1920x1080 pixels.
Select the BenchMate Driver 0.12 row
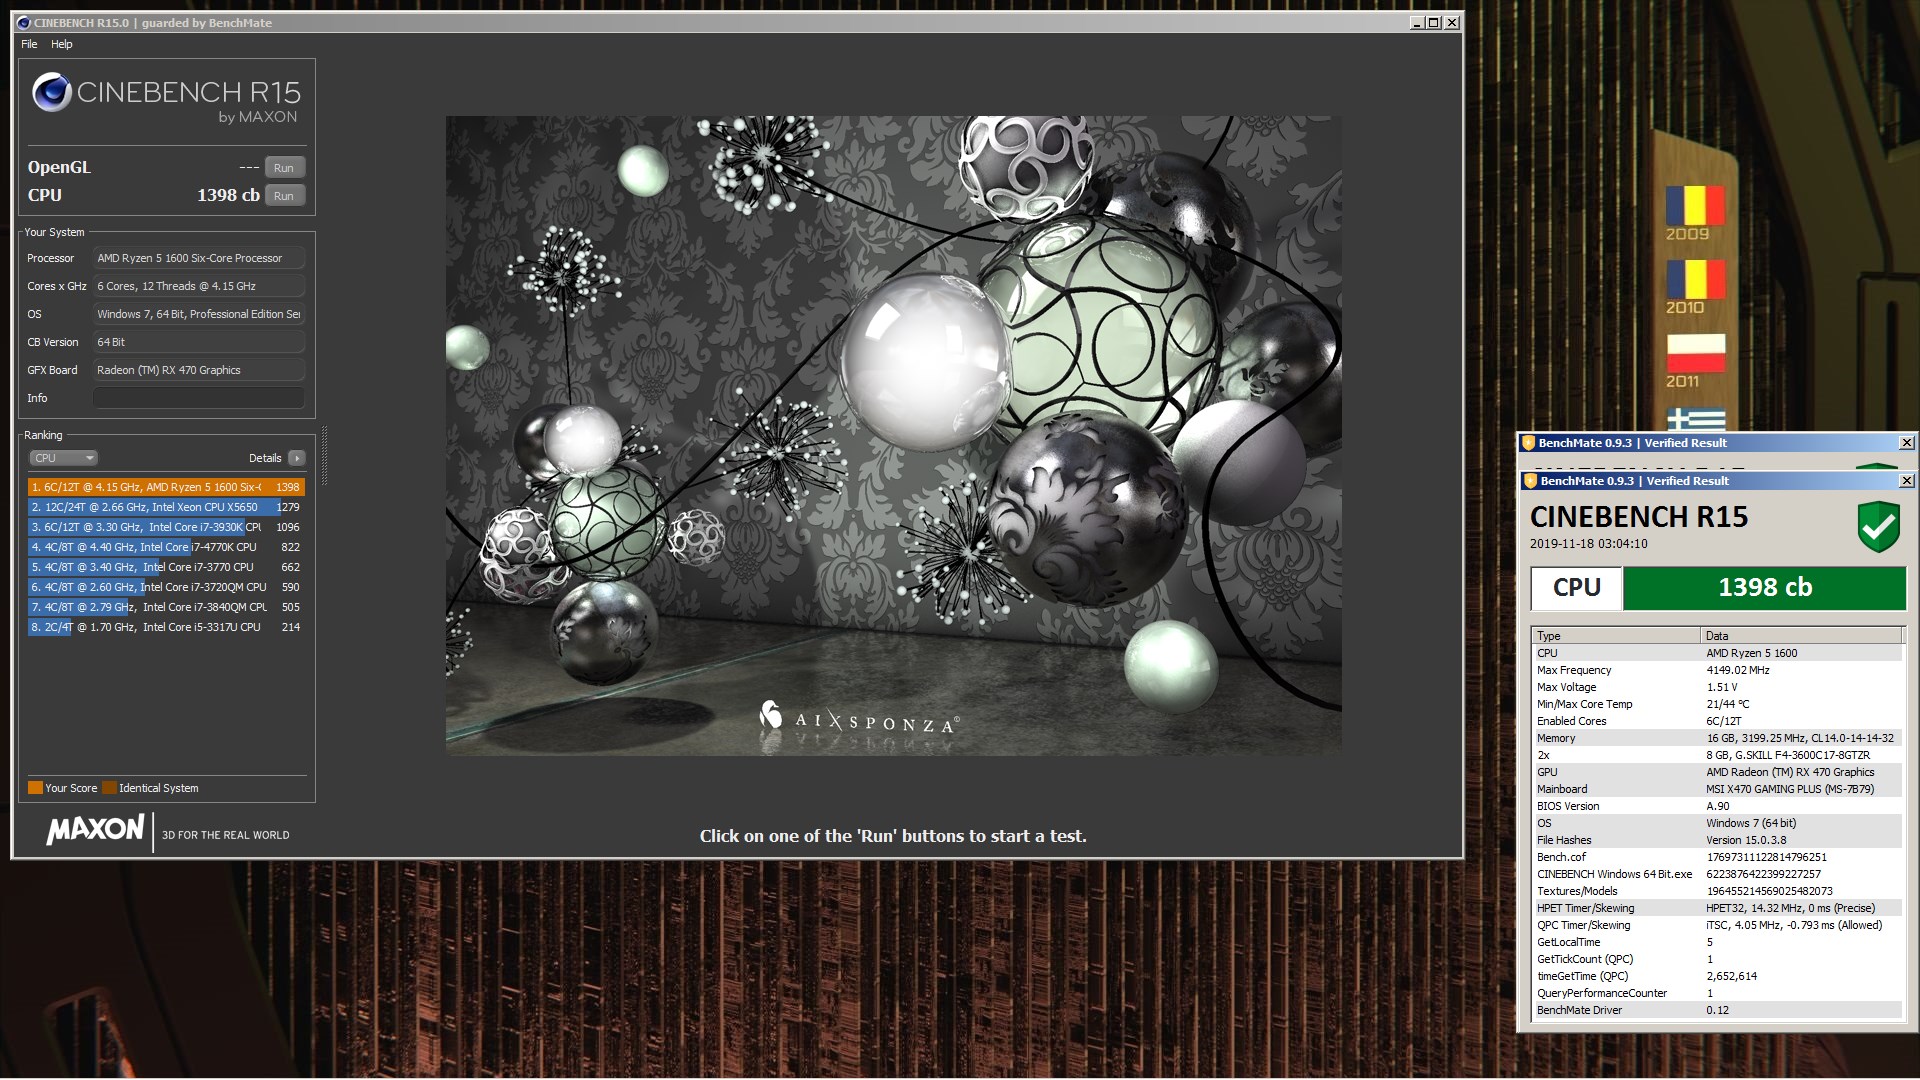coord(1717,1010)
